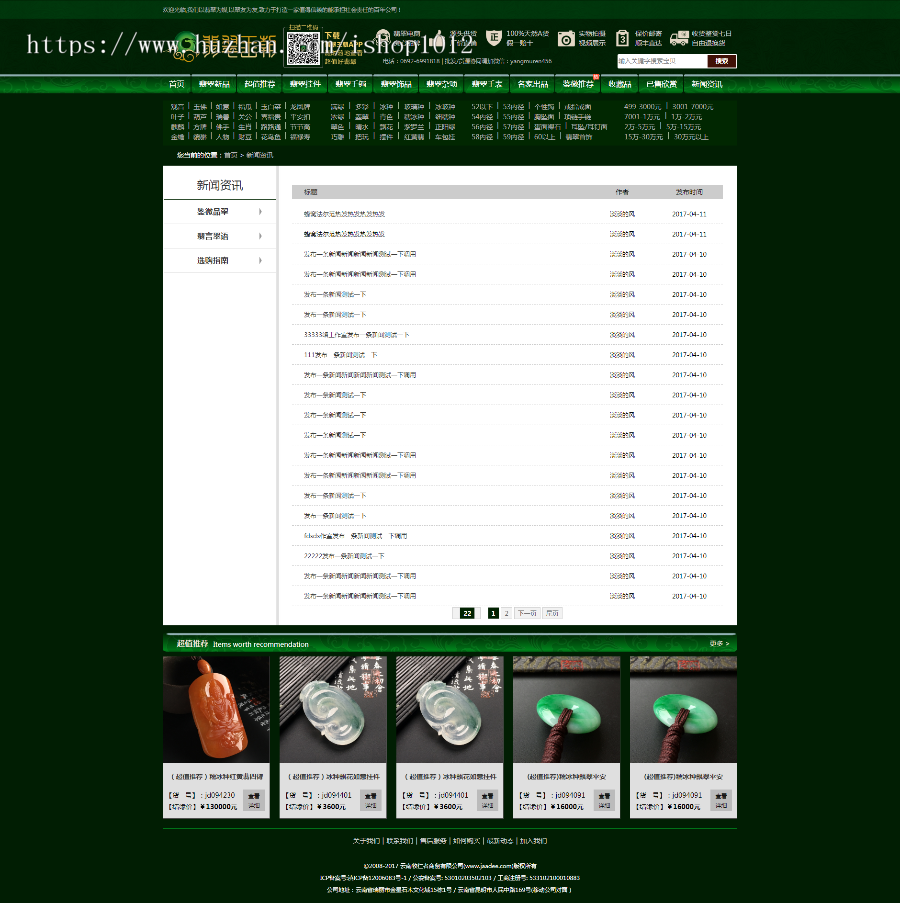Image resolution: width=900 pixels, height=903 pixels.
Task: Select the 52以下 bracelet size filter
Action: [482, 107]
